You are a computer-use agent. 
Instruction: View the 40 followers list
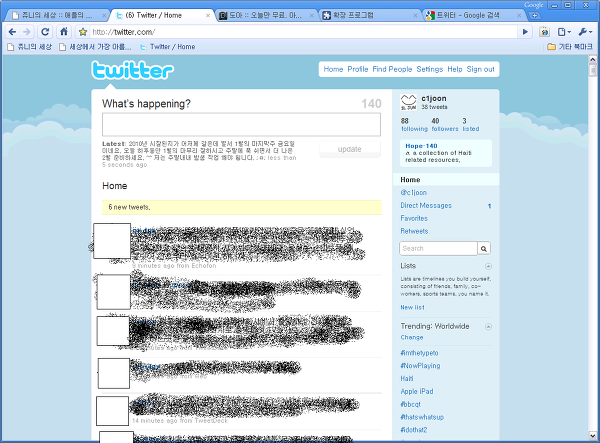click(x=445, y=125)
